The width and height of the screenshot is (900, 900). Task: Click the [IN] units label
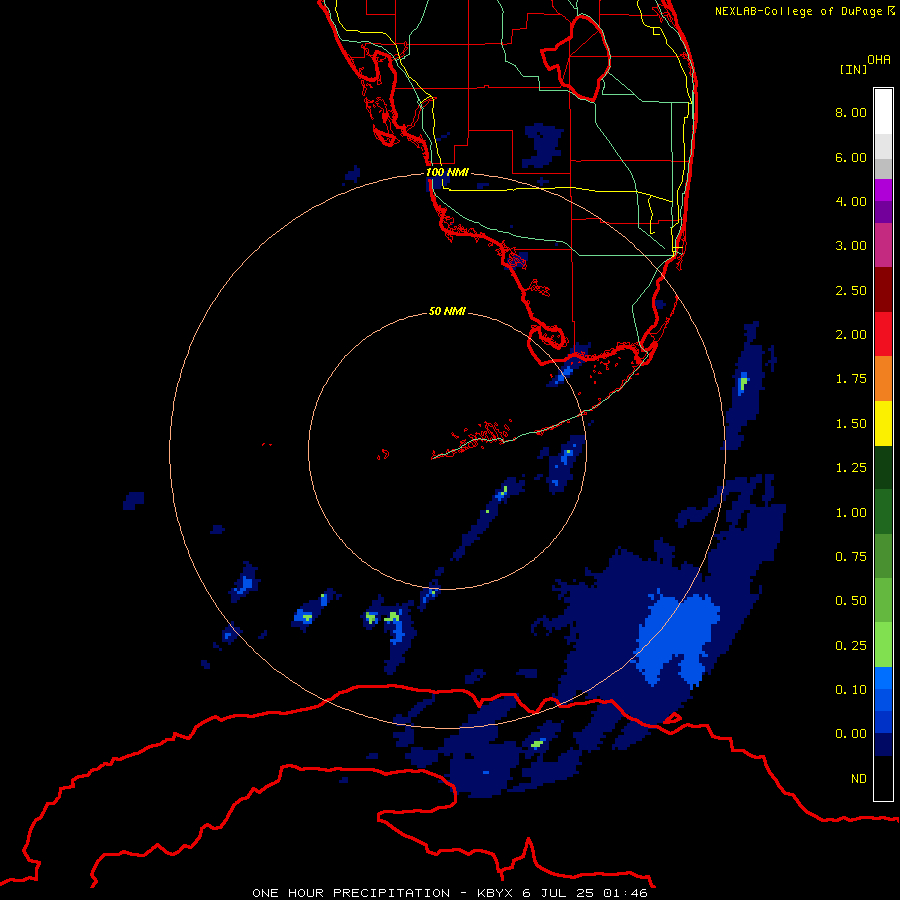(853, 69)
